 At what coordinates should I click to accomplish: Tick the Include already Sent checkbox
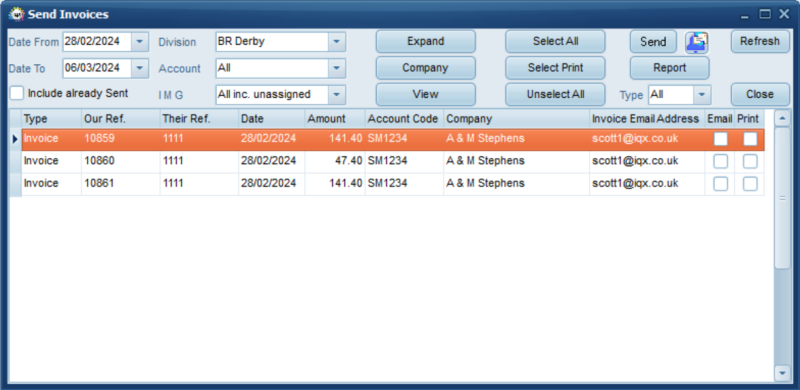click(x=17, y=93)
